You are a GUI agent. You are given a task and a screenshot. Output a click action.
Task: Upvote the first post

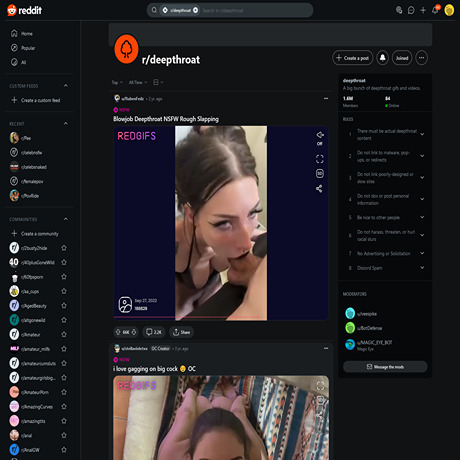118,332
